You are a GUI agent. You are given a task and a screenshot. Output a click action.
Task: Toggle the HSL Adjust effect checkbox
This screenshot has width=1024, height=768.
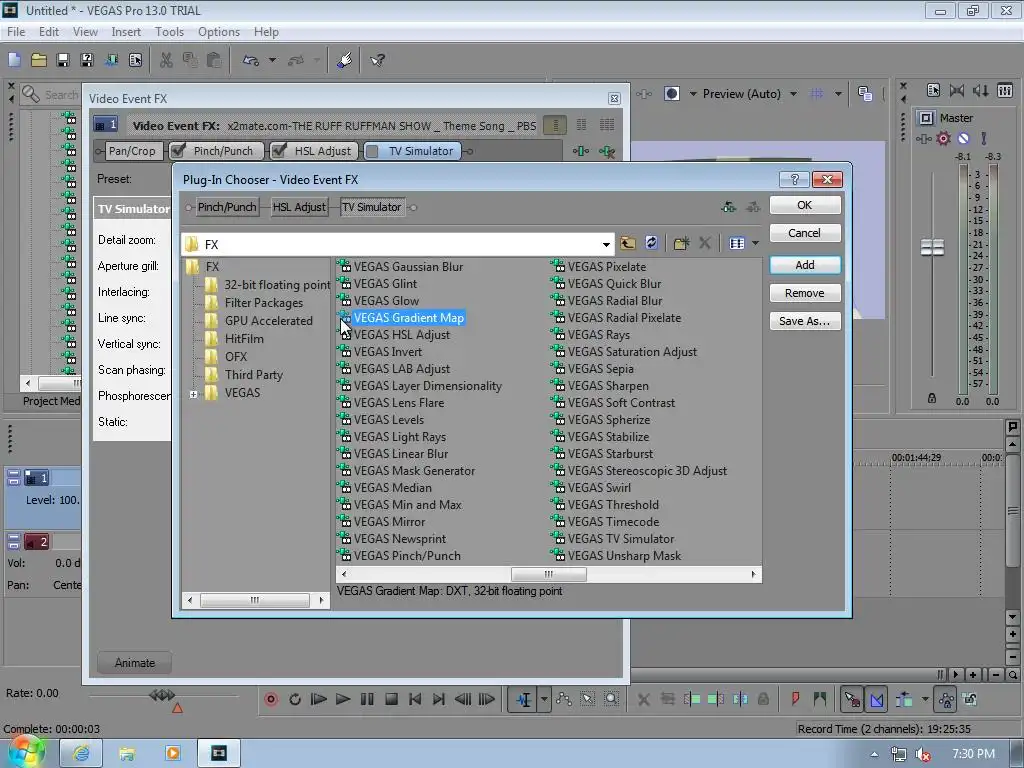point(278,151)
